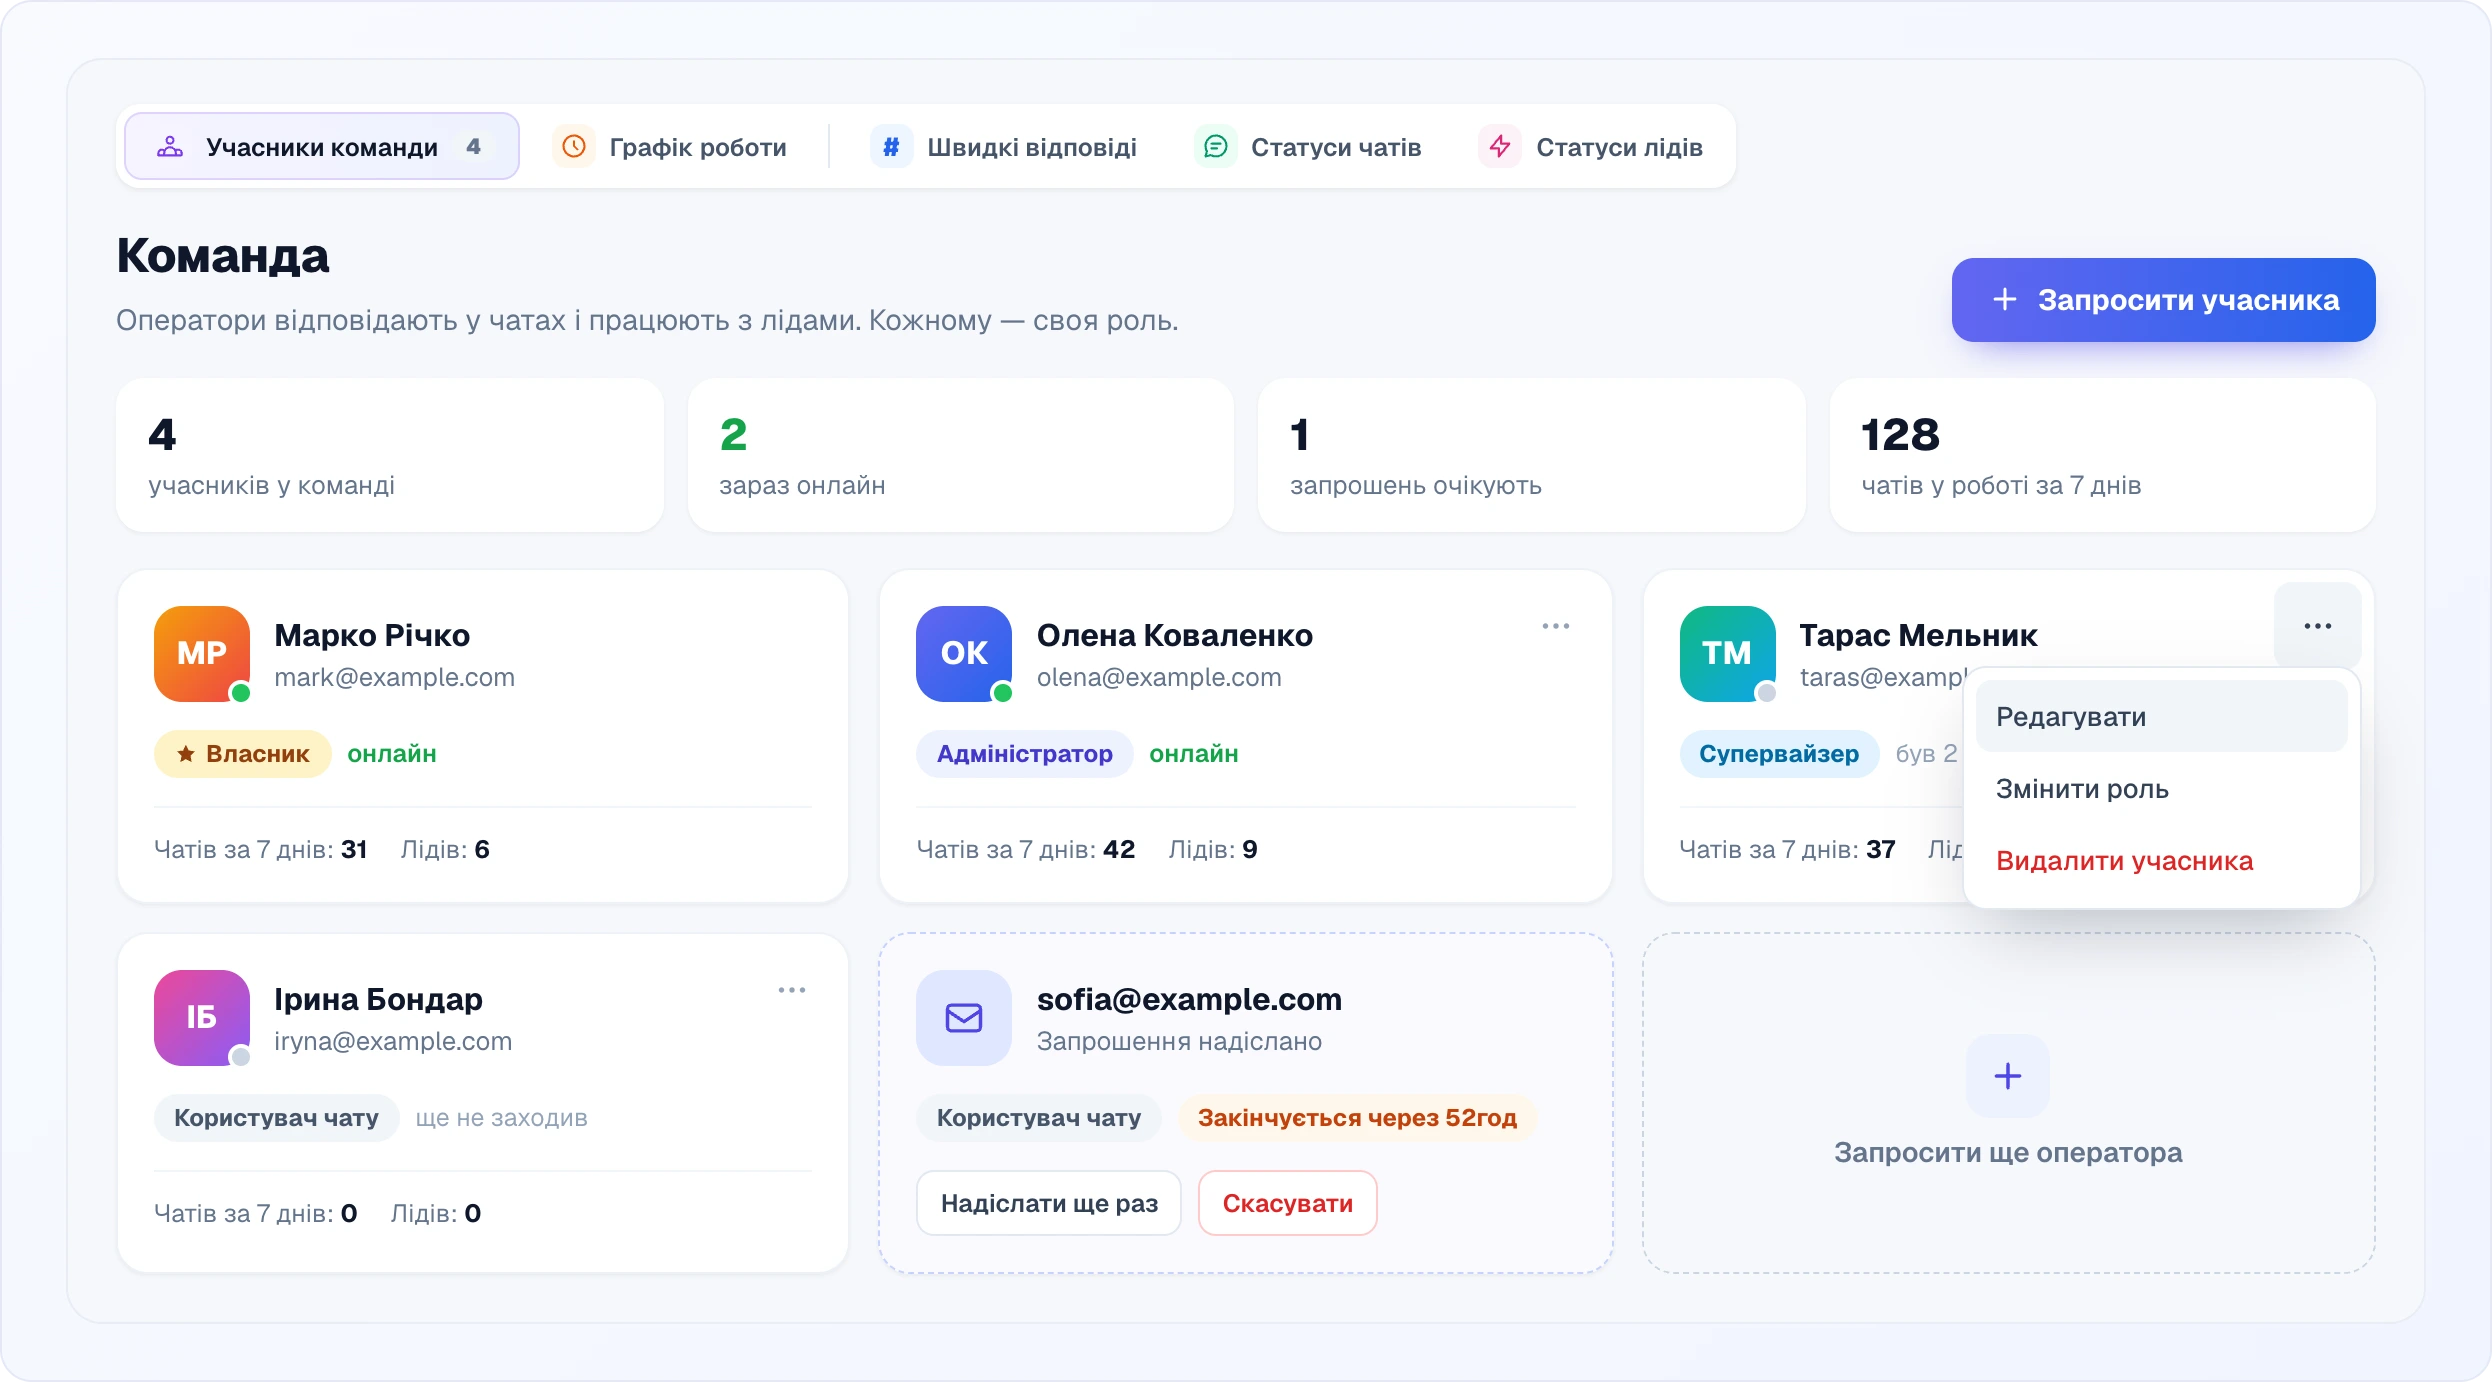Click the Супервайзер role badge
The image size is (2492, 1382).
[1779, 754]
